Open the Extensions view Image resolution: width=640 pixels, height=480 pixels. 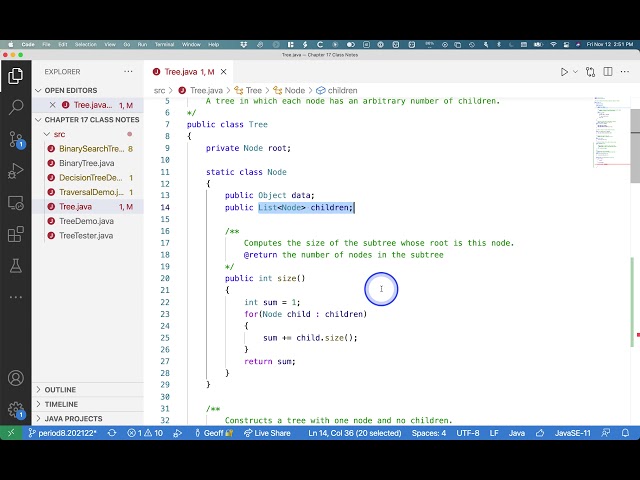click(16, 234)
